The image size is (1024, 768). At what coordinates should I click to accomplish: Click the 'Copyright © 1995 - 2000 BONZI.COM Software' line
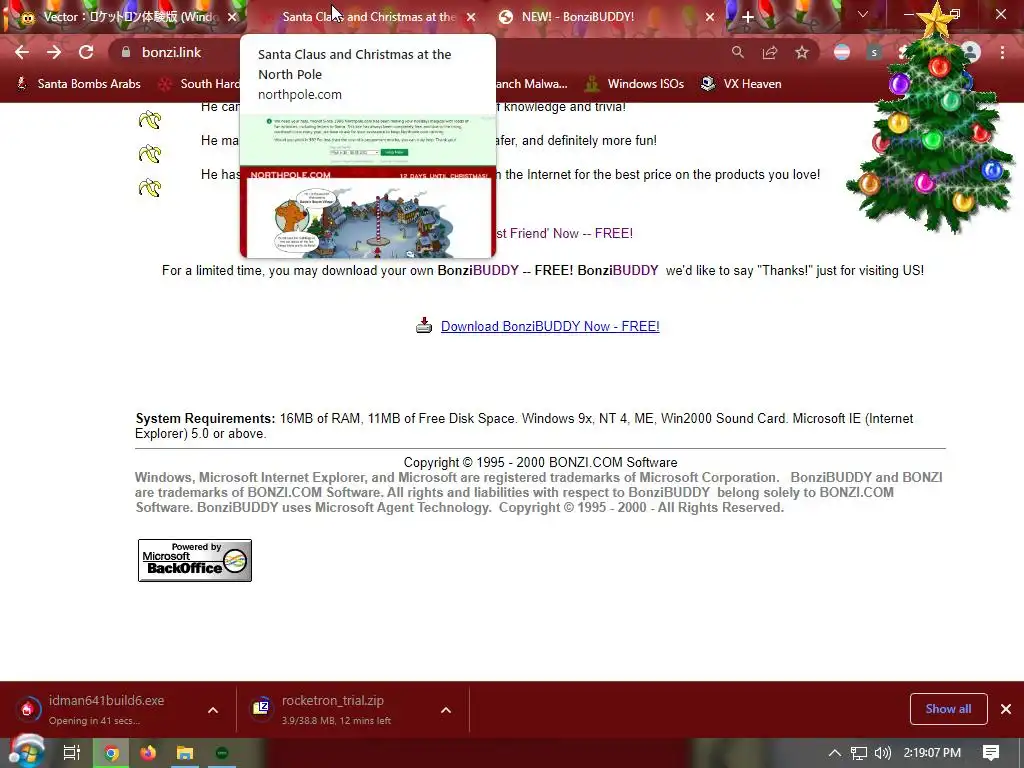(540, 462)
